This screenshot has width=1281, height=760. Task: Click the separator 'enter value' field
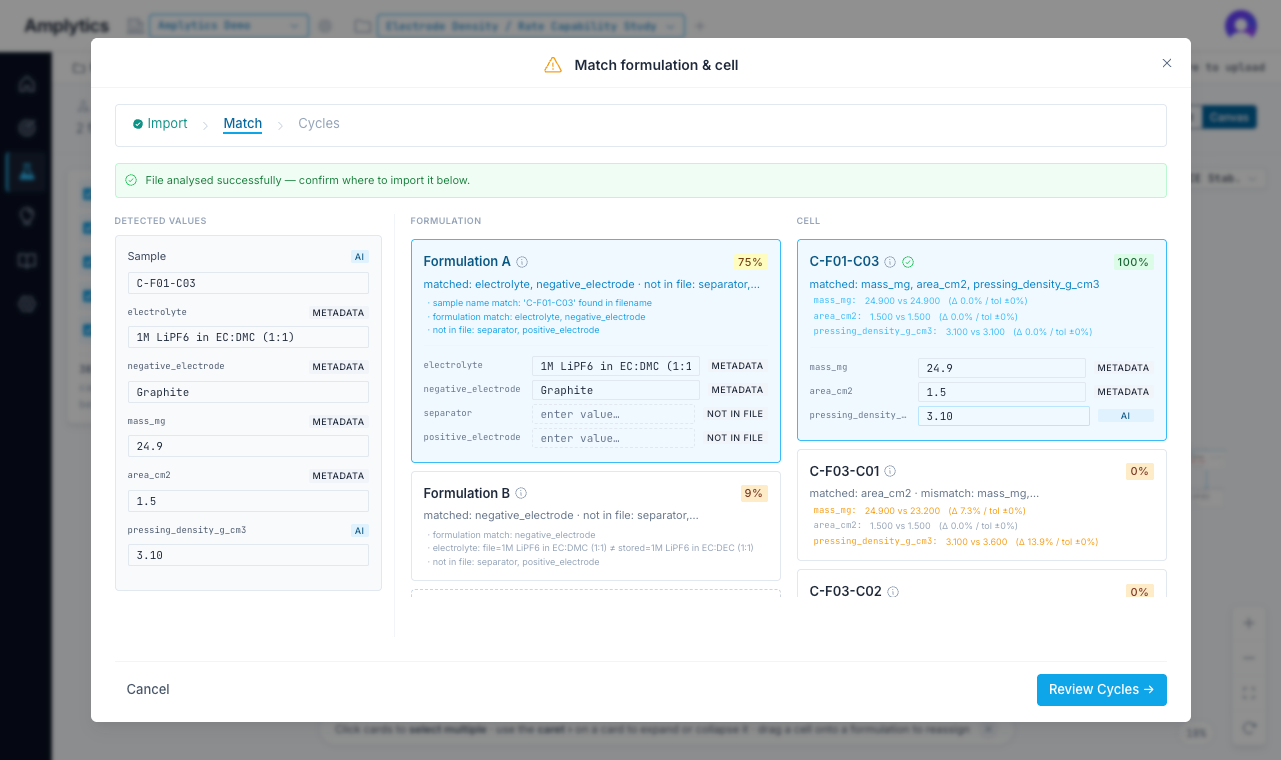click(x=613, y=414)
